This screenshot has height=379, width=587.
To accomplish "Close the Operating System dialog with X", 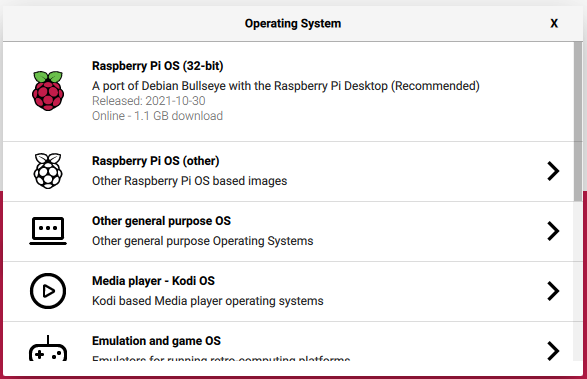I will 554,24.
